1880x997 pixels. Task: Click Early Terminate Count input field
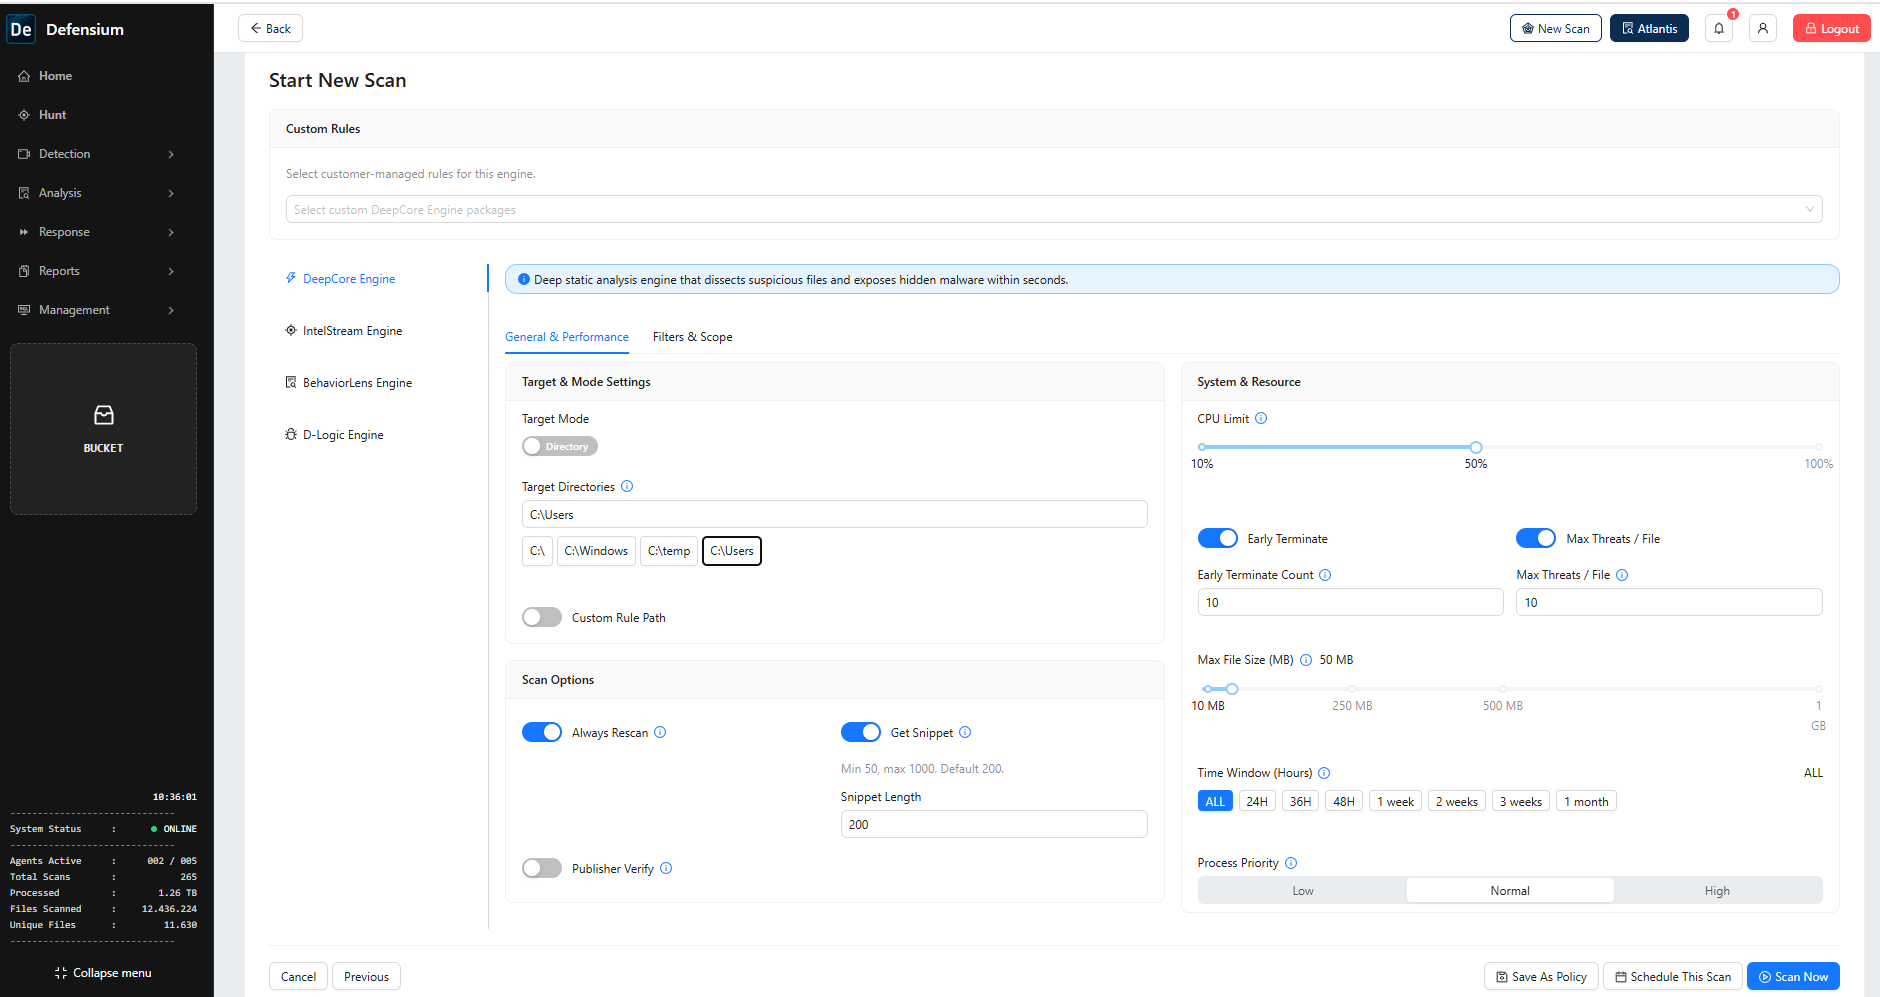click(x=1350, y=602)
